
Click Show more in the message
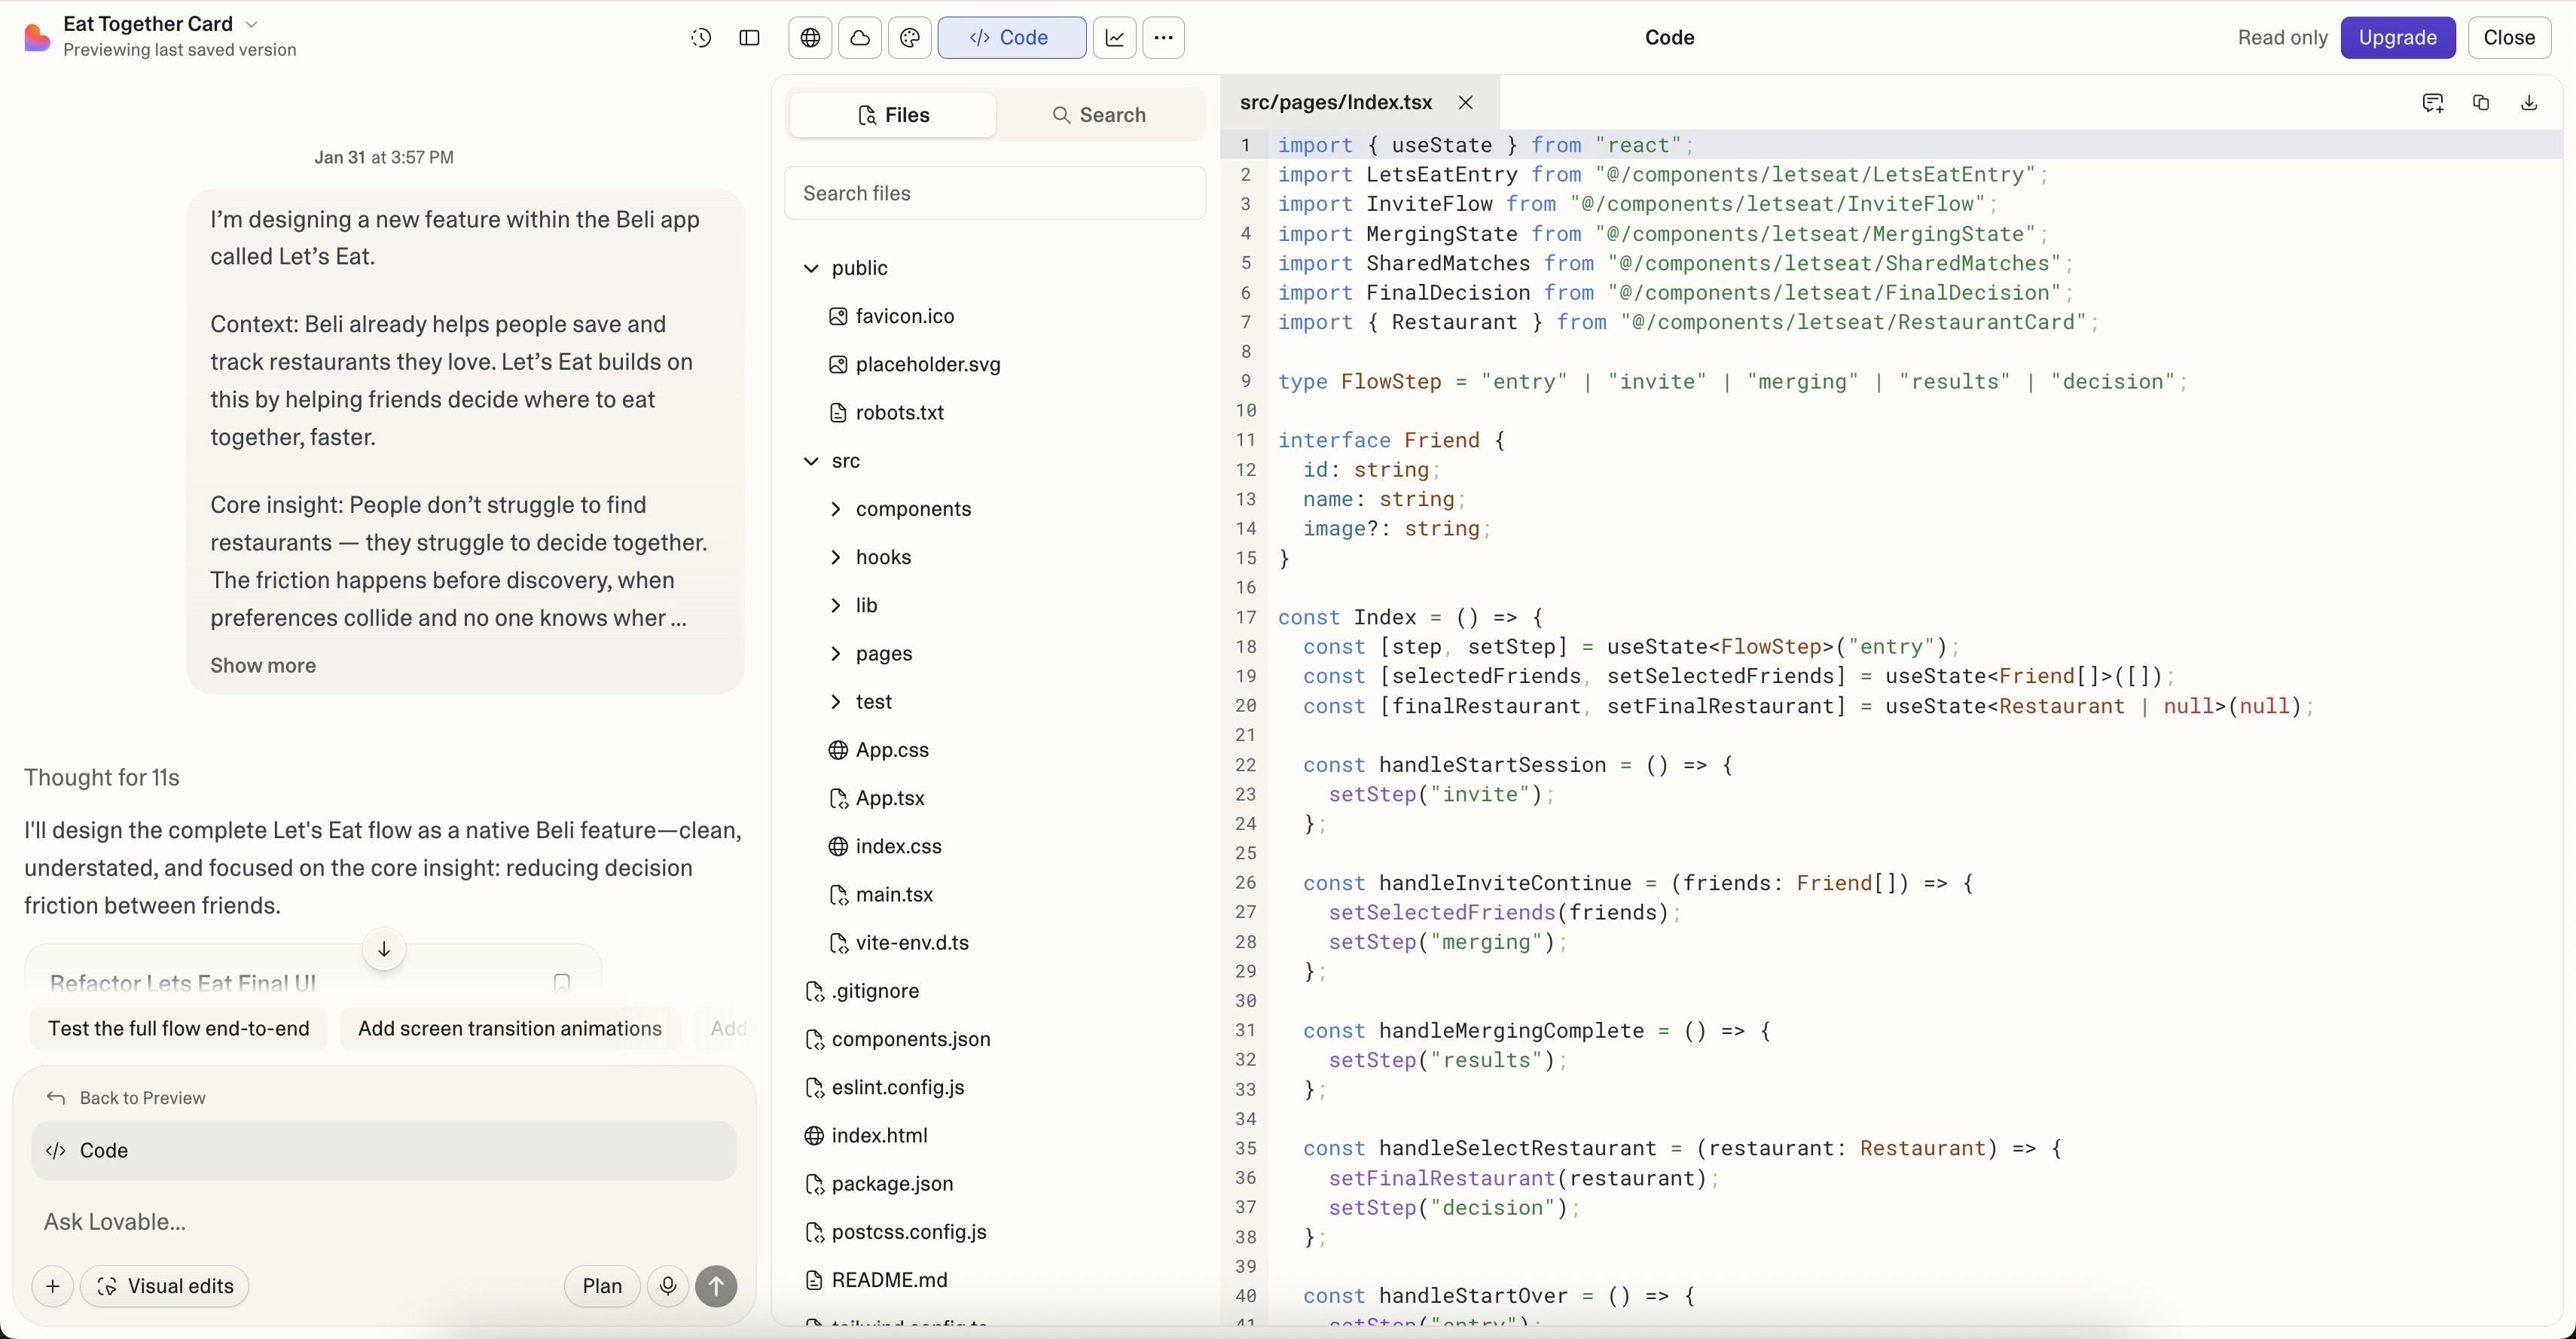(x=263, y=666)
